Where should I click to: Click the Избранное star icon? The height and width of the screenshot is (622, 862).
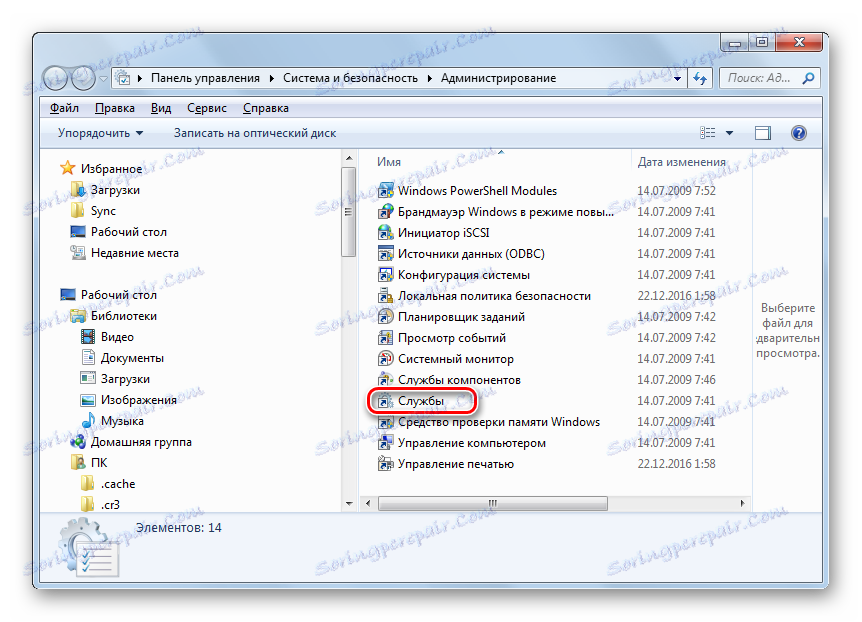[68, 168]
